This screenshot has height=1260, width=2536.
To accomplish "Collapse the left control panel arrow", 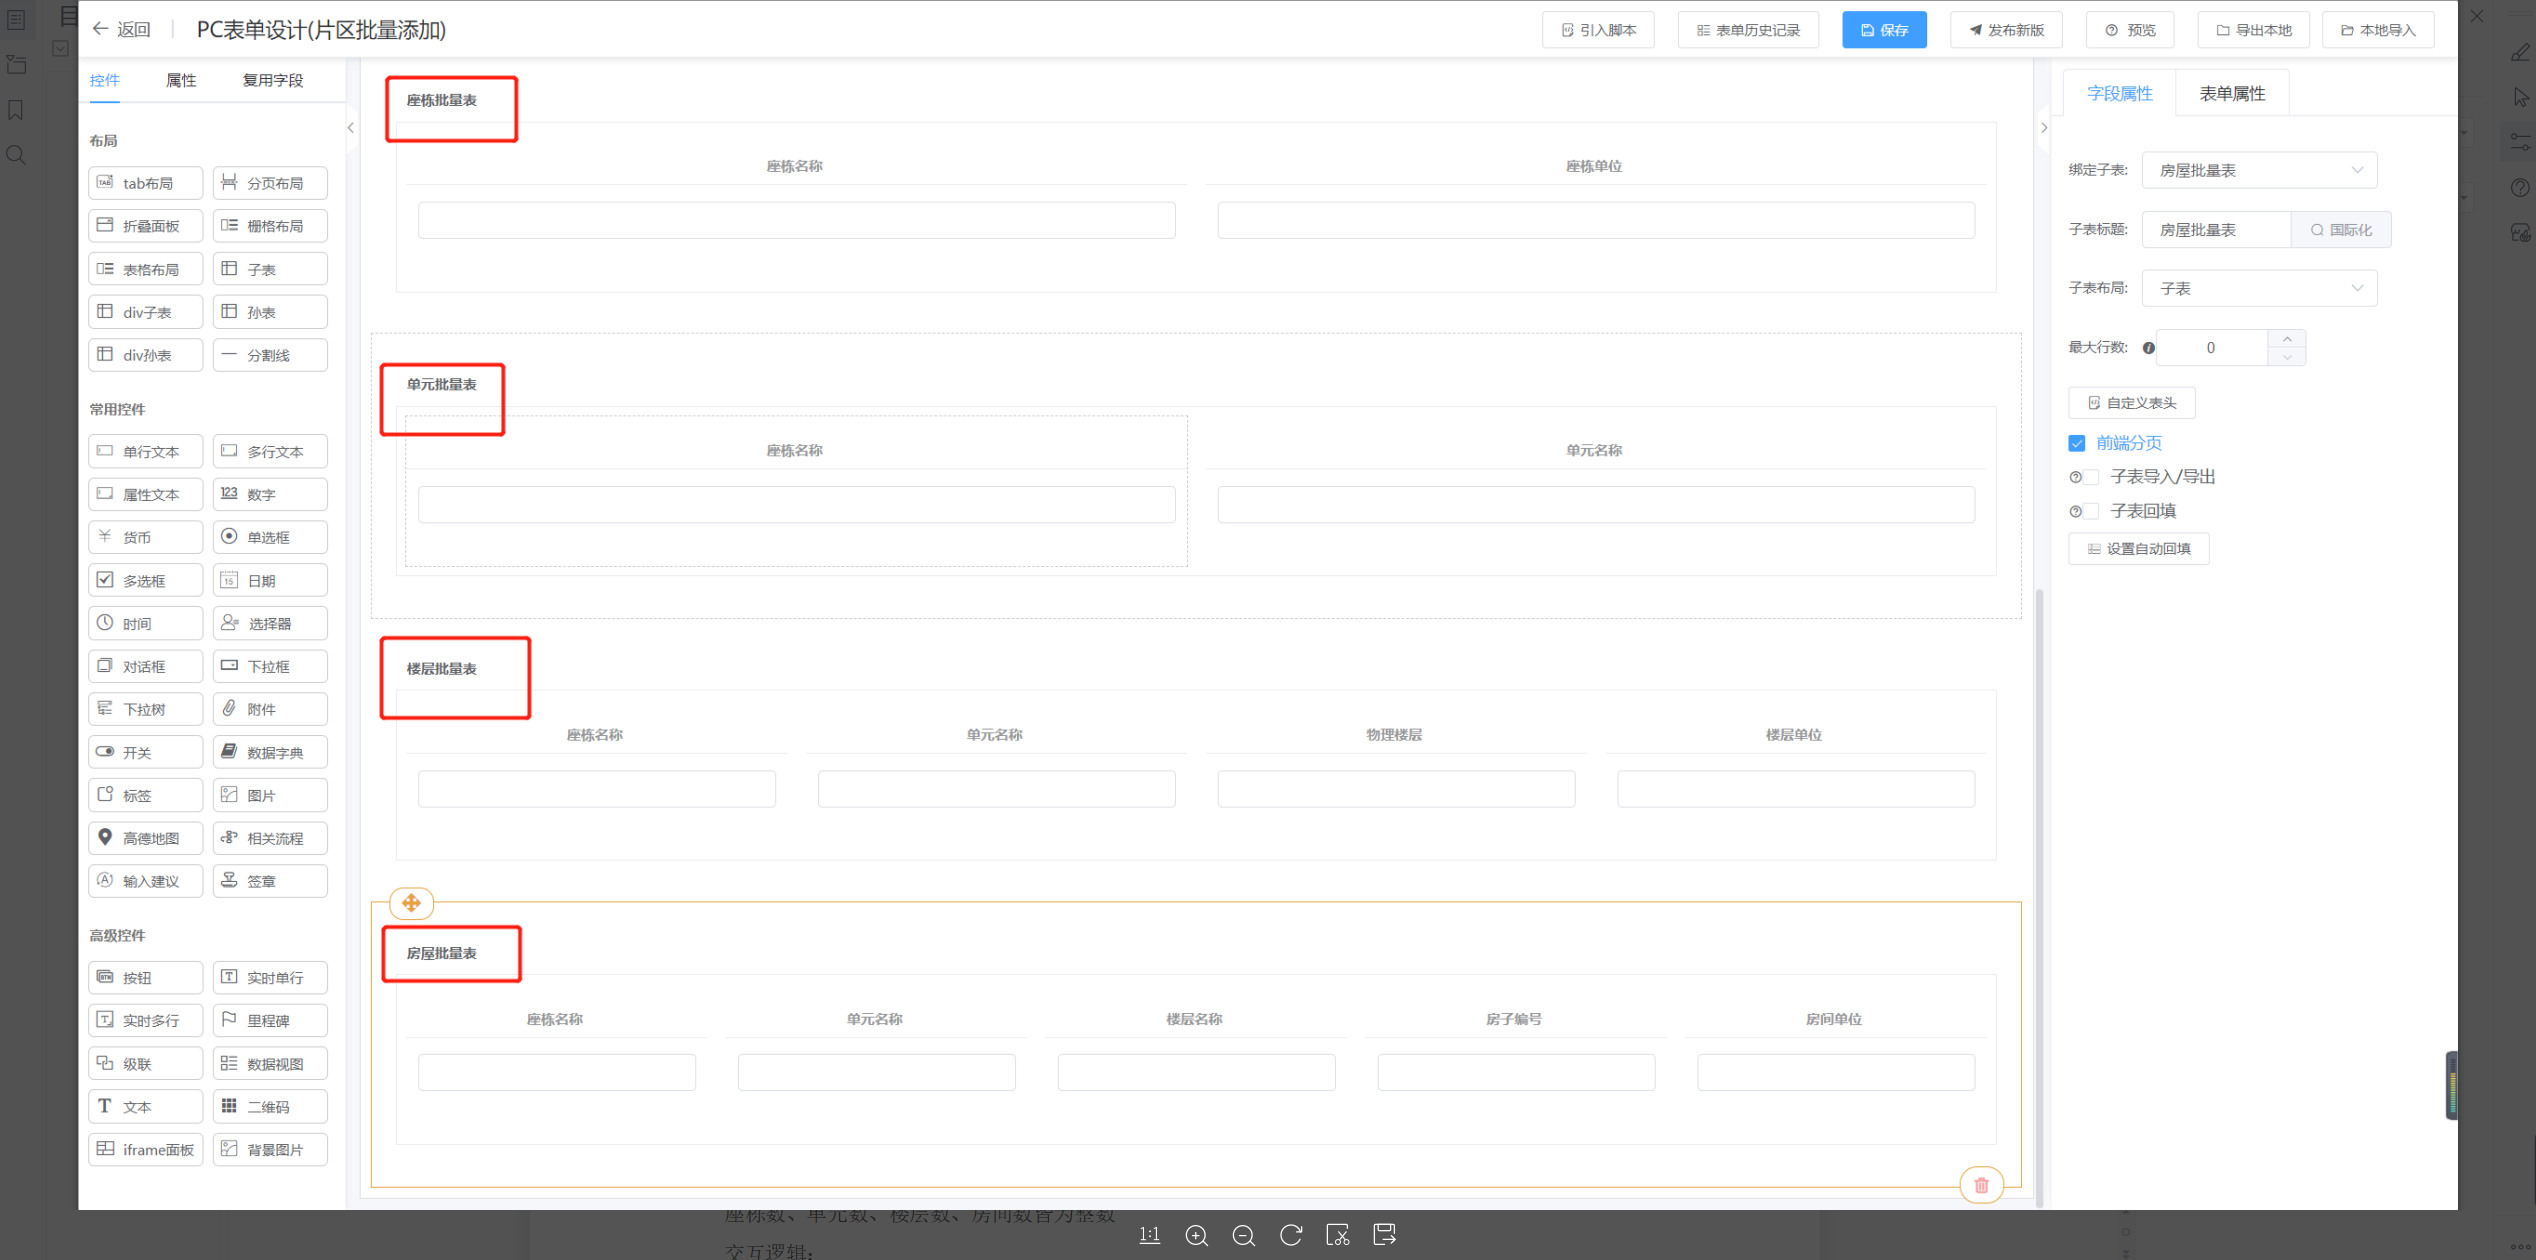I will (x=351, y=128).
